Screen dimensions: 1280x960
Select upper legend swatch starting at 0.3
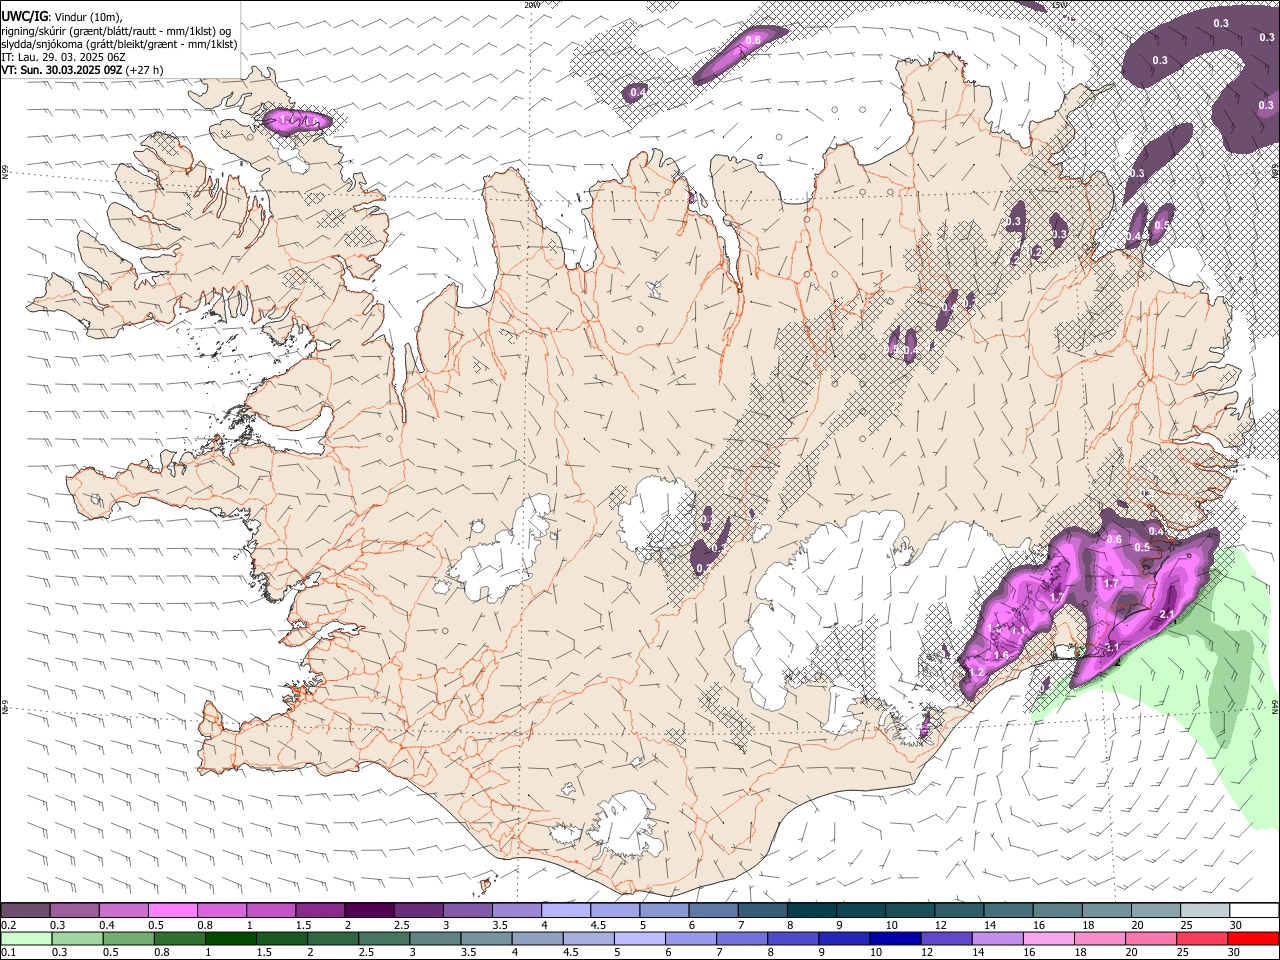point(74,910)
